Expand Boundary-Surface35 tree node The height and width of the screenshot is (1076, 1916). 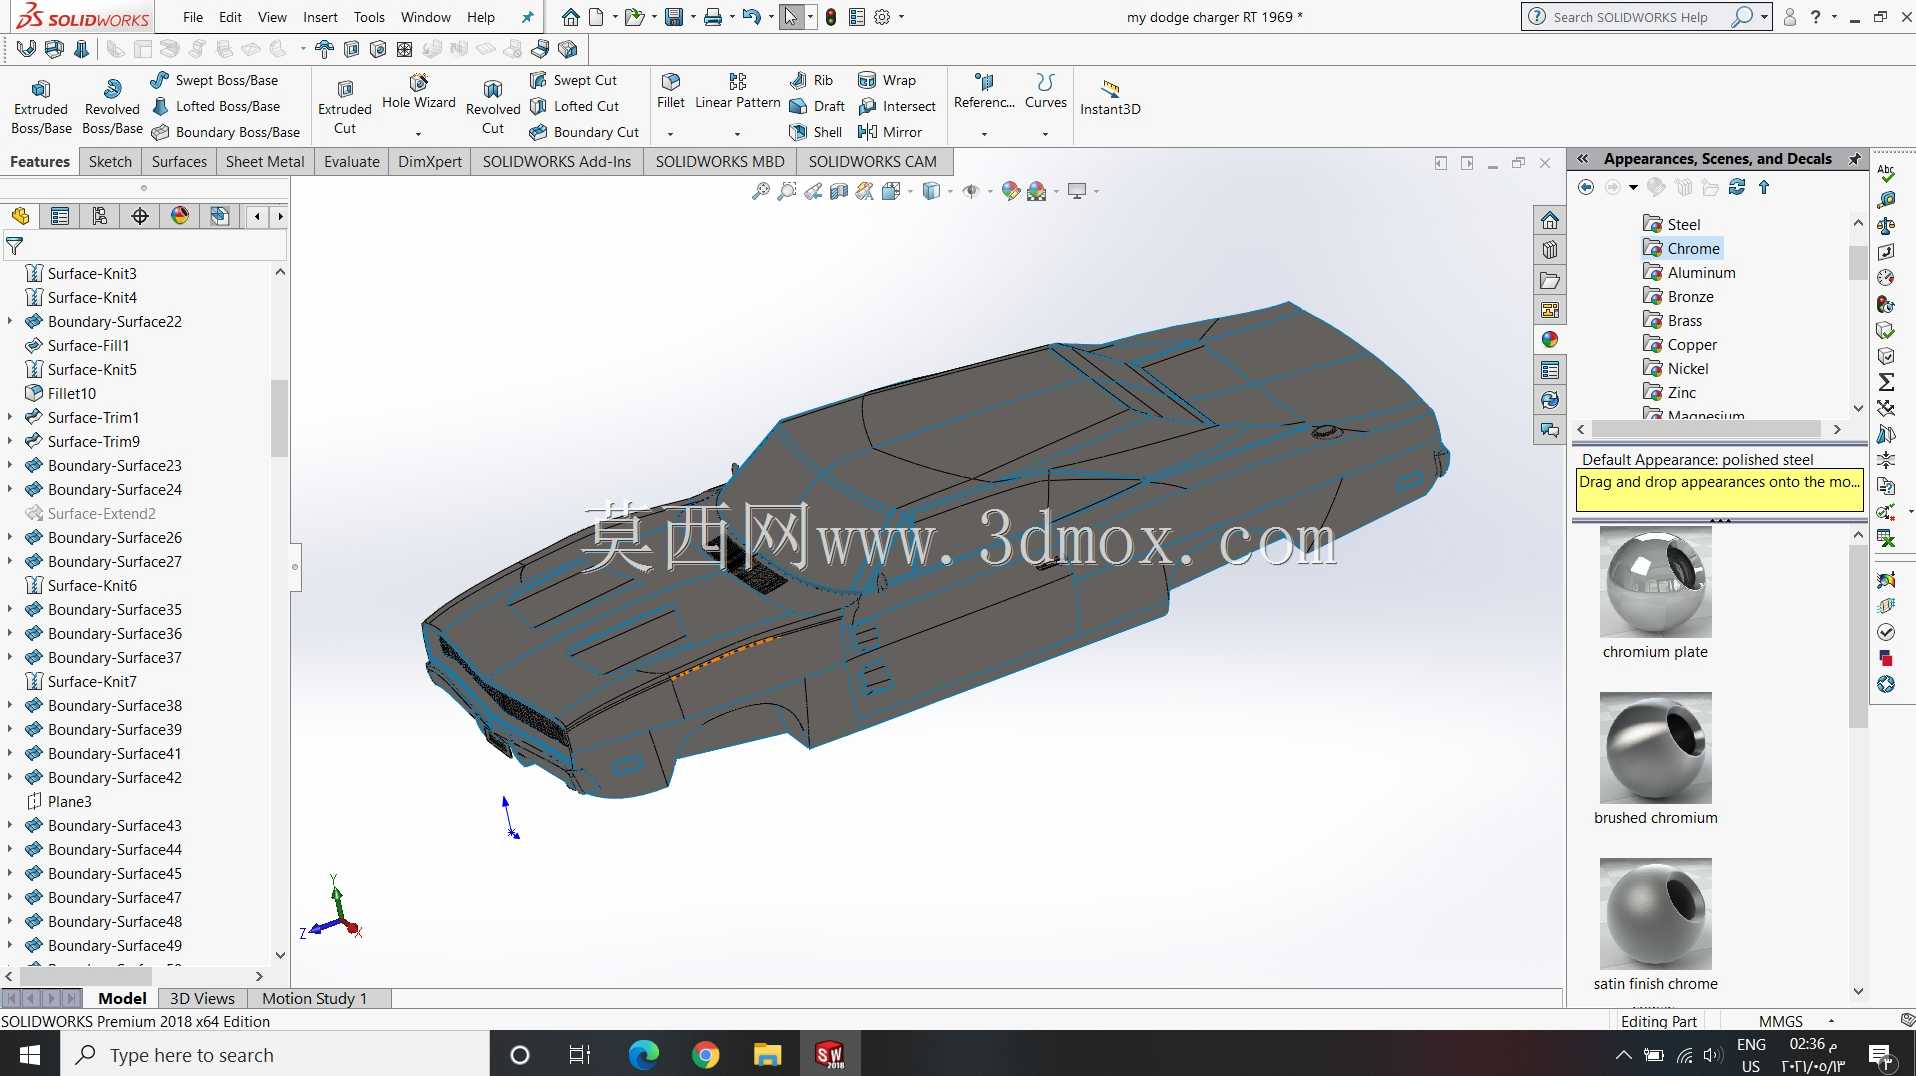(x=10, y=609)
